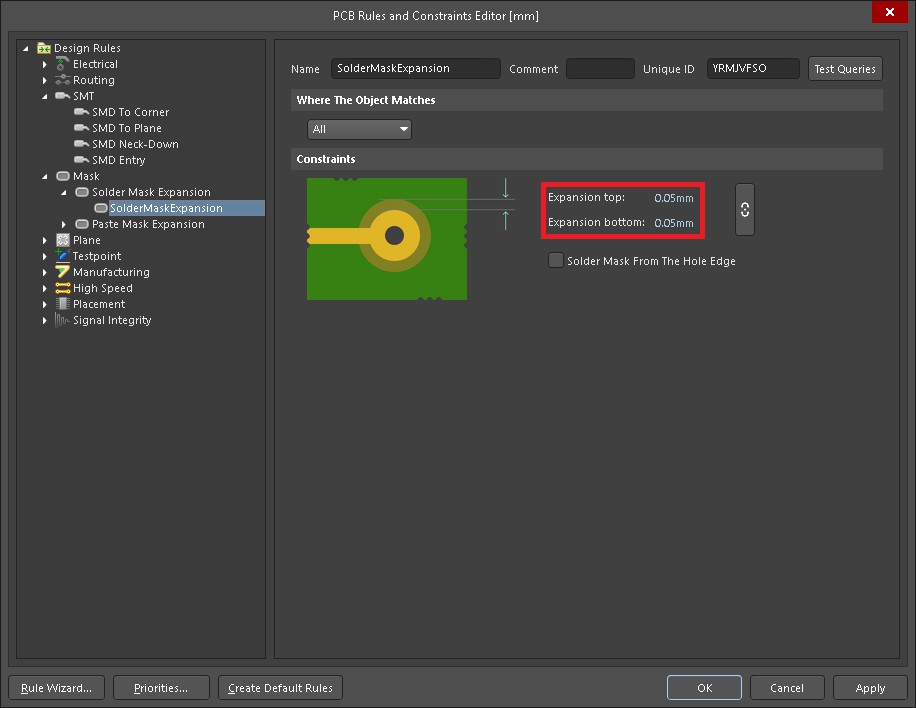Image resolution: width=916 pixels, height=708 pixels.
Task: Expand the Testpoint rules node
Action: point(44,256)
